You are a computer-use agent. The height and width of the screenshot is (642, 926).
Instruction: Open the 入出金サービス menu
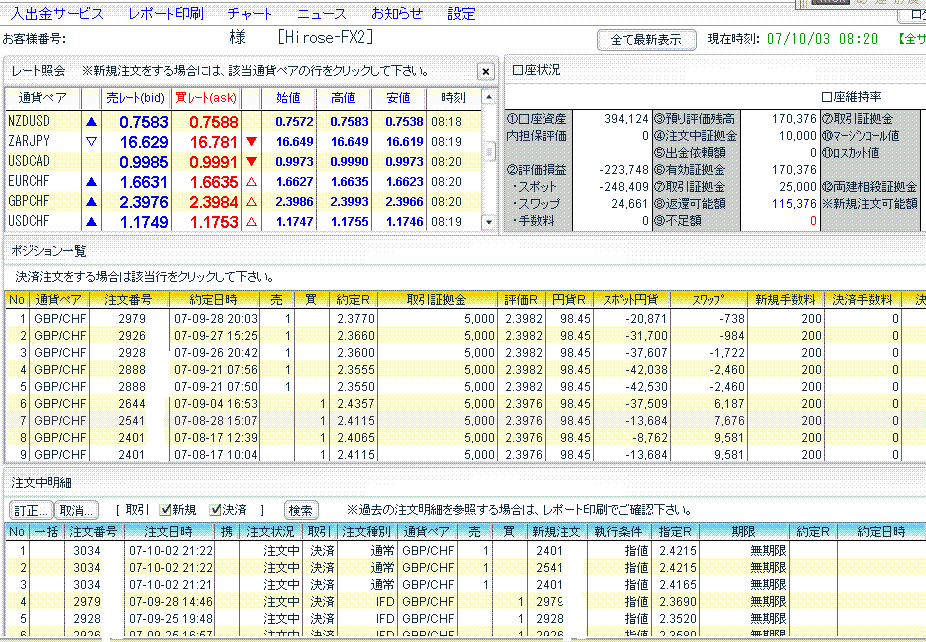click(57, 14)
